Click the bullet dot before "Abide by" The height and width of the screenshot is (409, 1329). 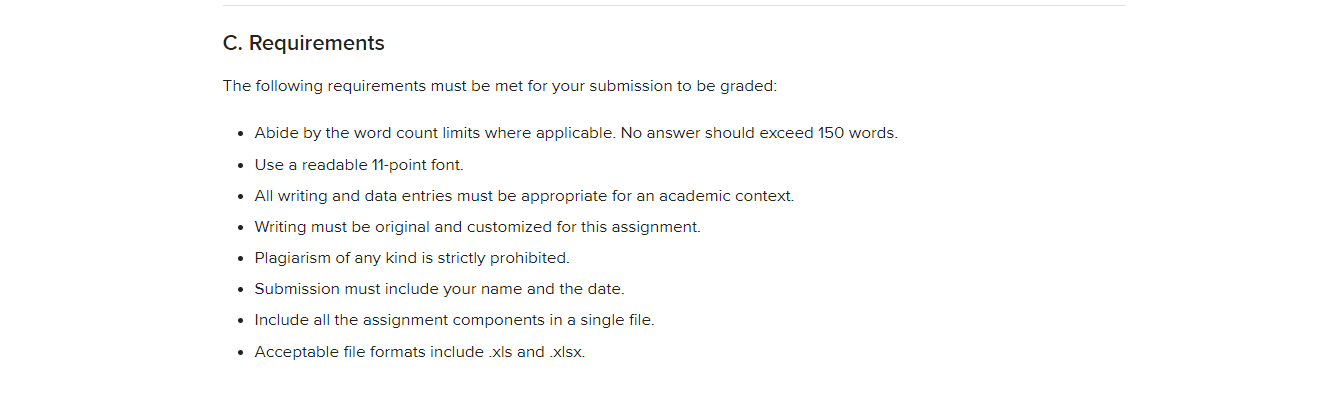(242, 134)
